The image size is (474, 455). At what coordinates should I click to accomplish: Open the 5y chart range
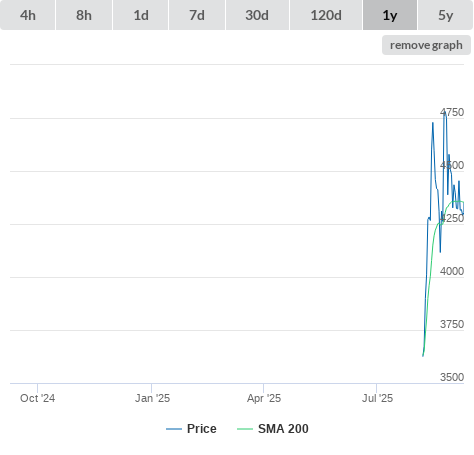[x=445, y=15]
